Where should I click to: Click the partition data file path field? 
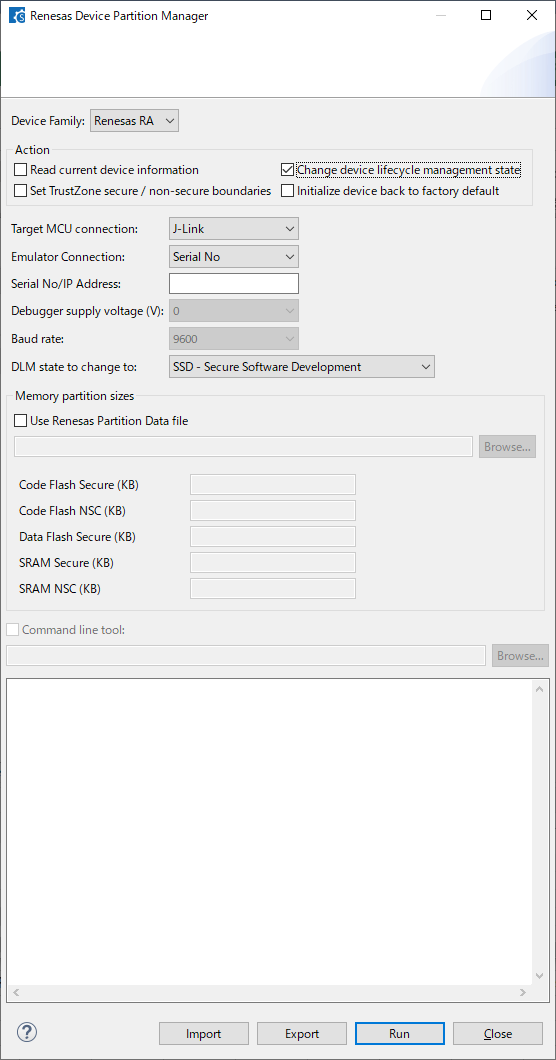click(244, 447)
